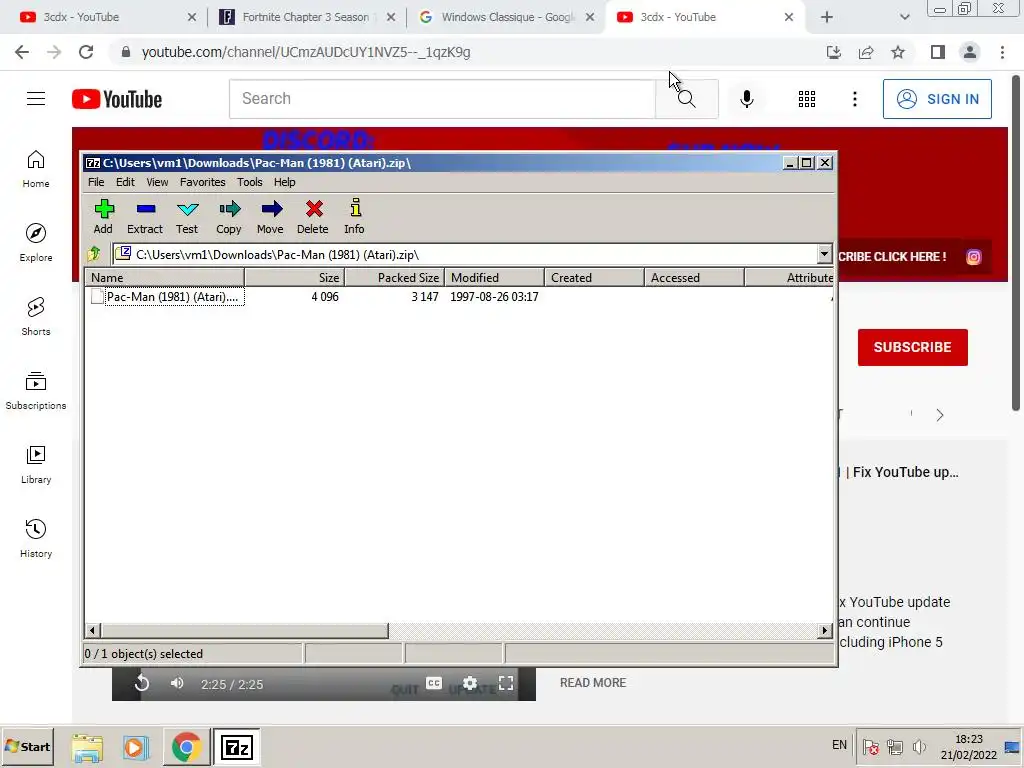Viewport: 1024px width, 768px height.
Task: Click the Test toolbar icon in 7-Zip
Action: click(187, 216)
